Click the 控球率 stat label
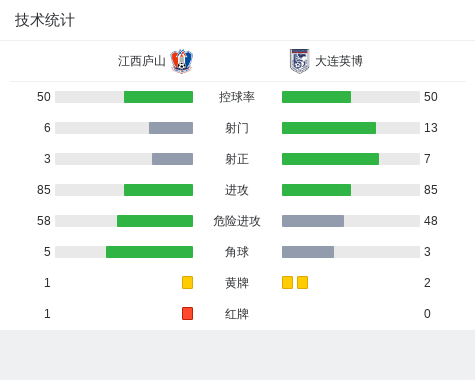This screenshot has width=475, height=380. point(237,97)
